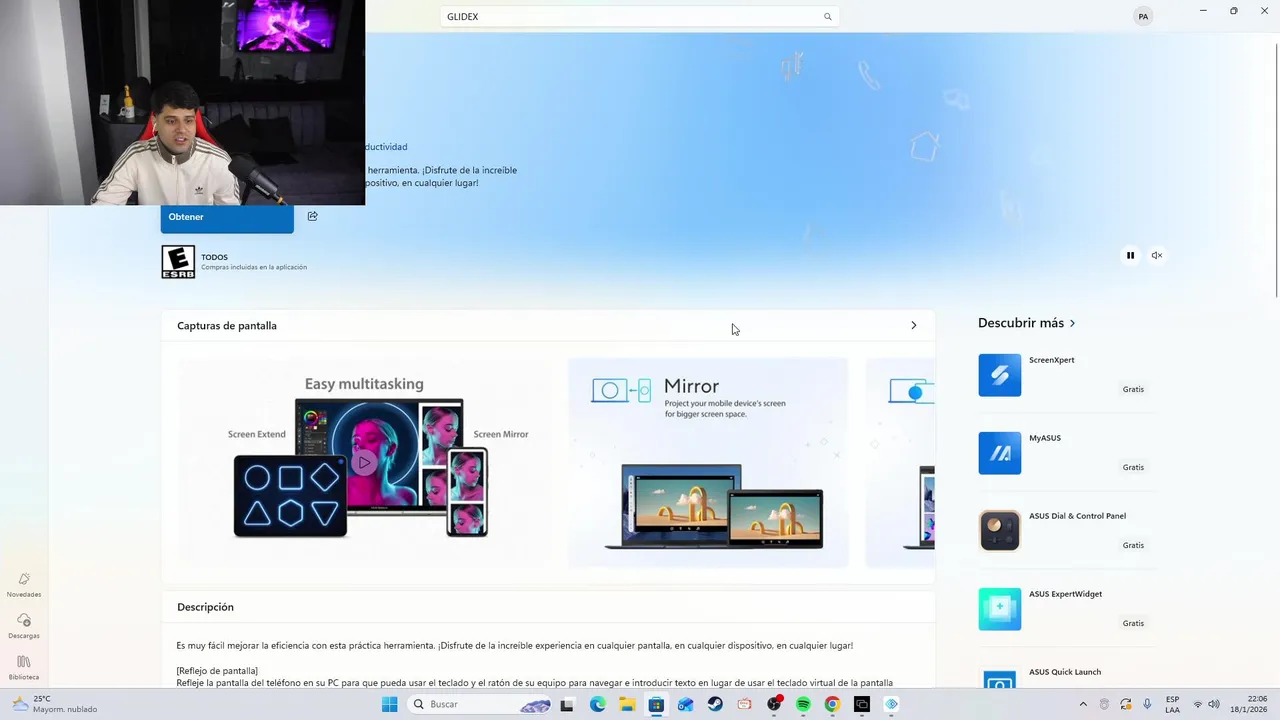Viewport: 1280px width, 720px height.
Task: Click the Capturas de pantalla heading
Action: [227, 326]
